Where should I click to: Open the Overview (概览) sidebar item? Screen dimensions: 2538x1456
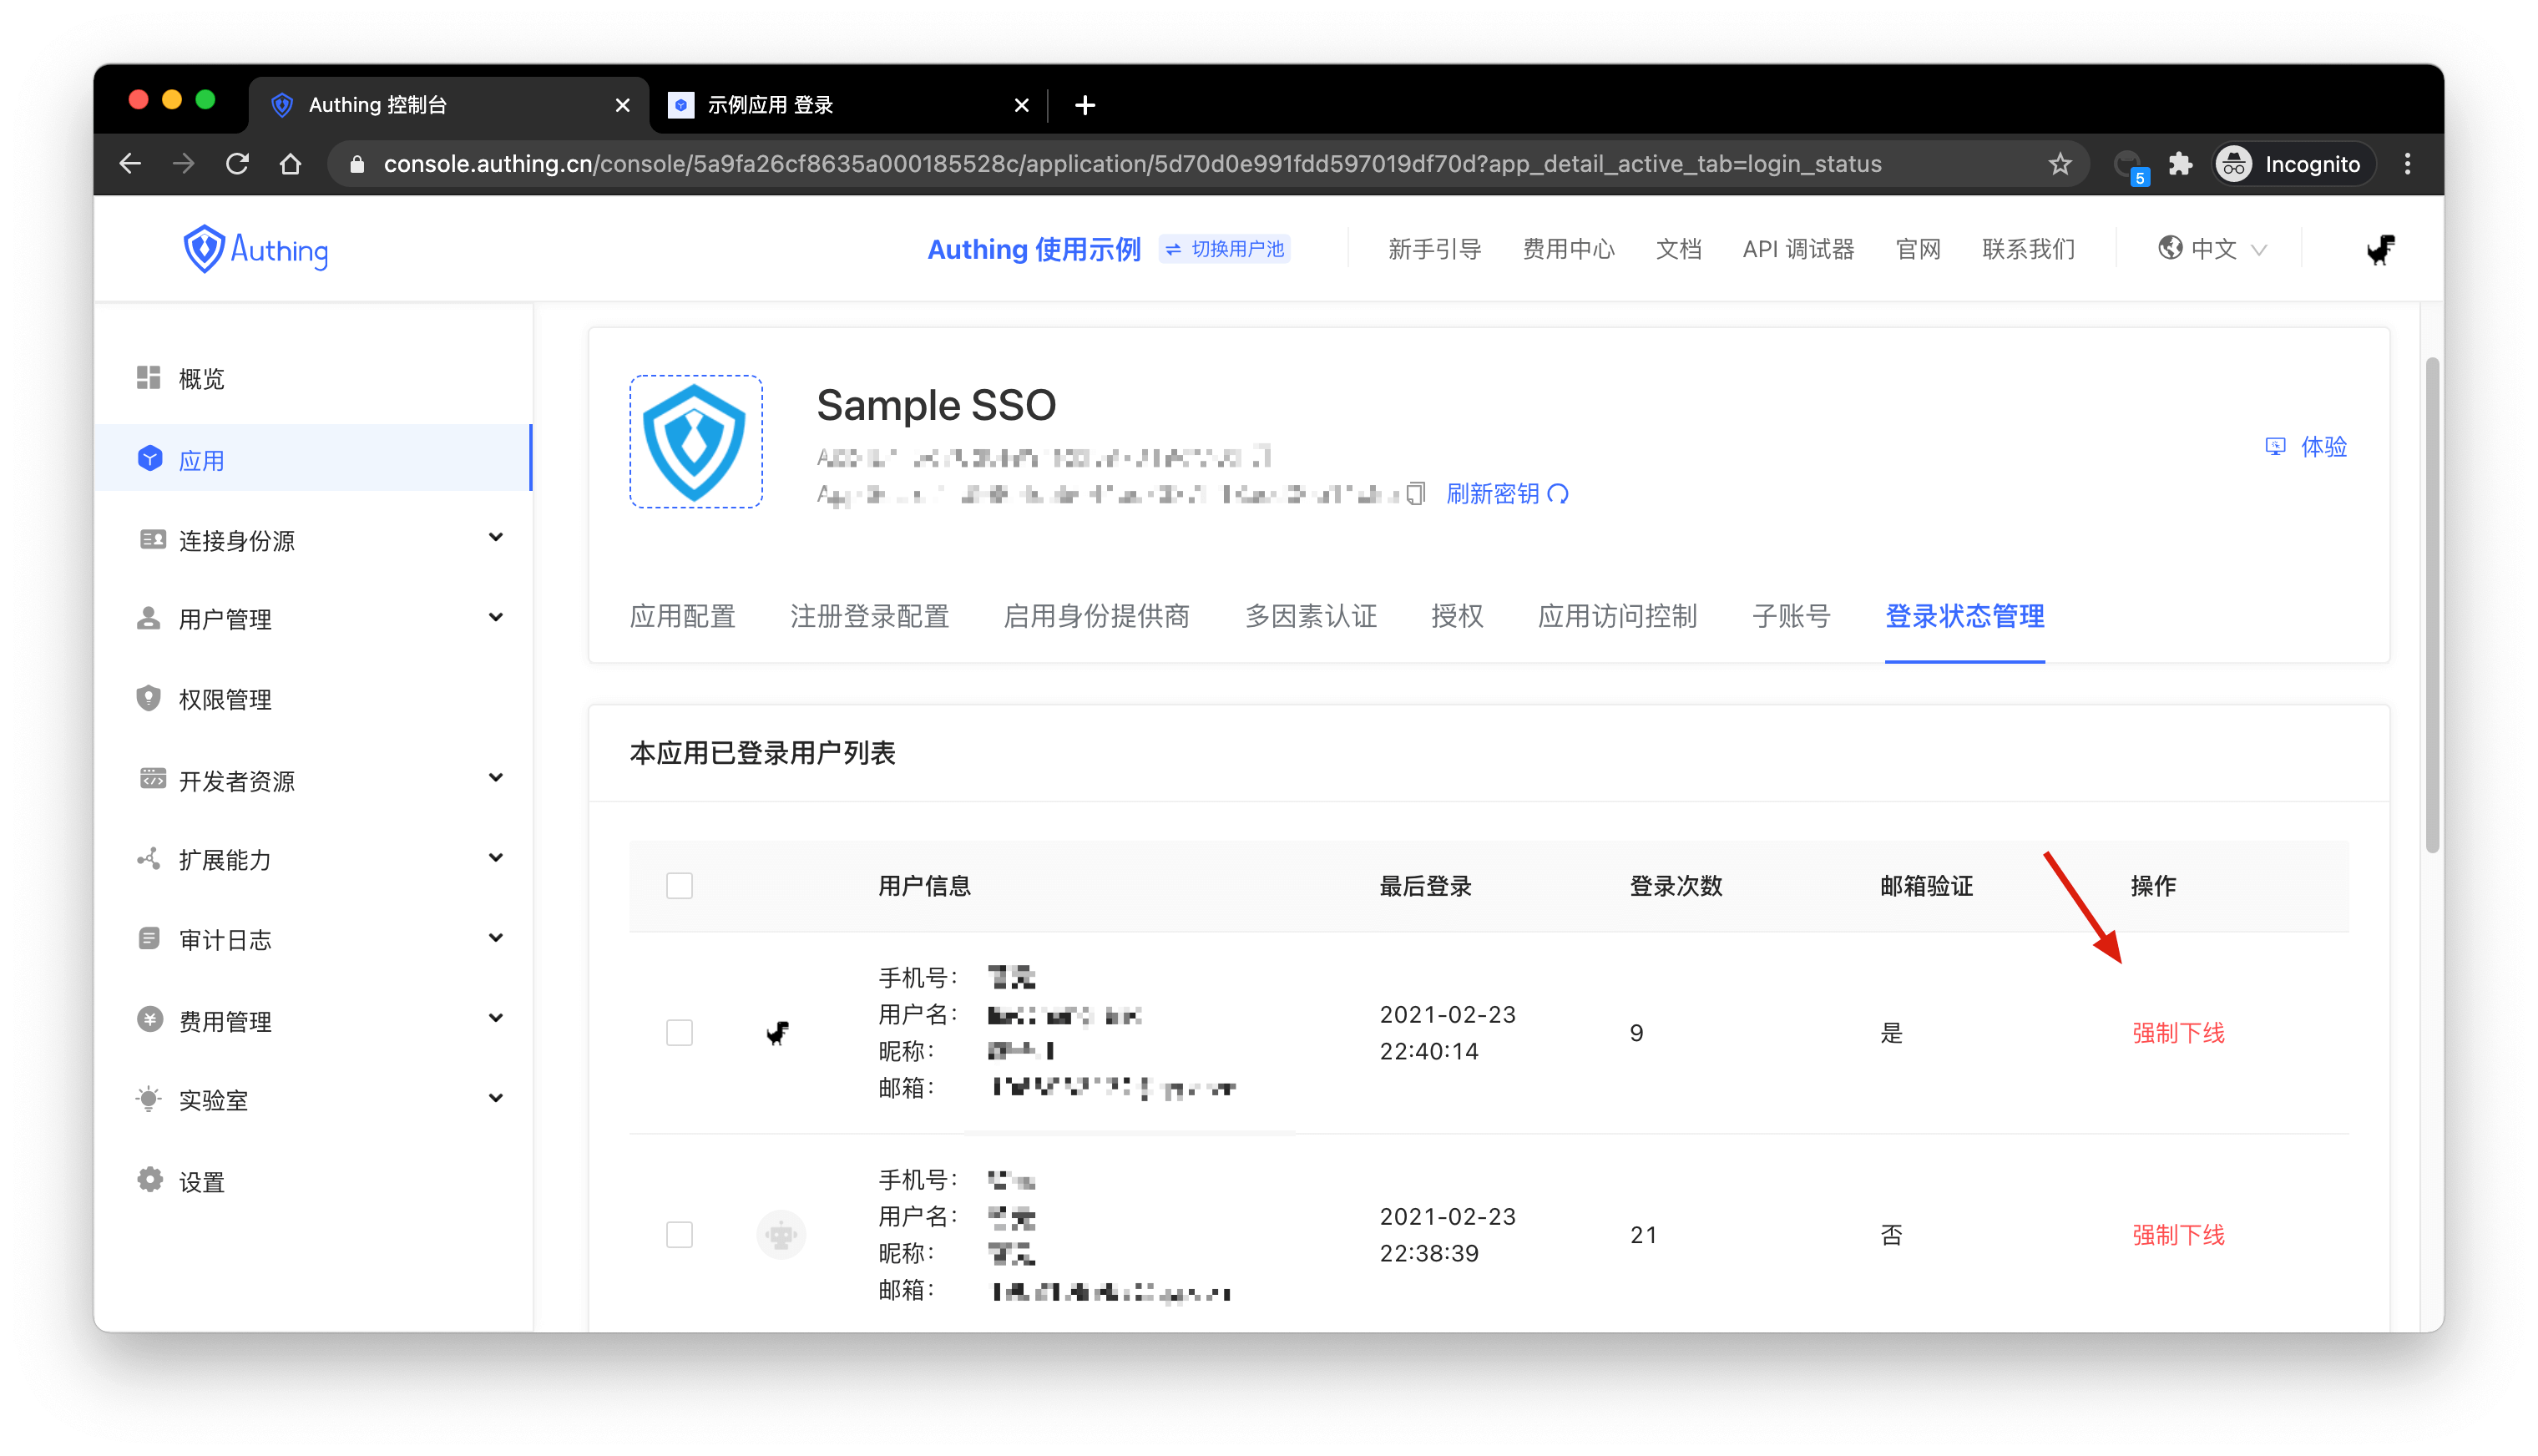pyautogui.click(x=201, y=379)
